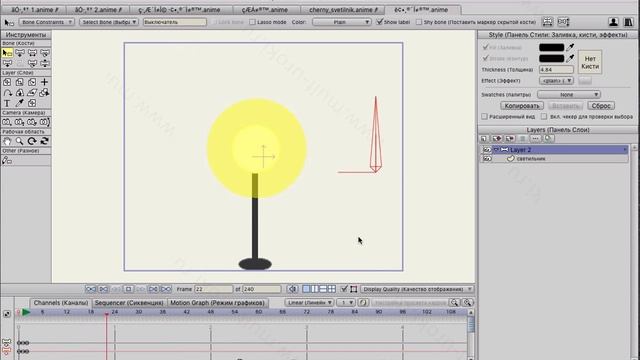Collapse the Layer 2 group triangle
640x360 pixels.
coord(496,150)
